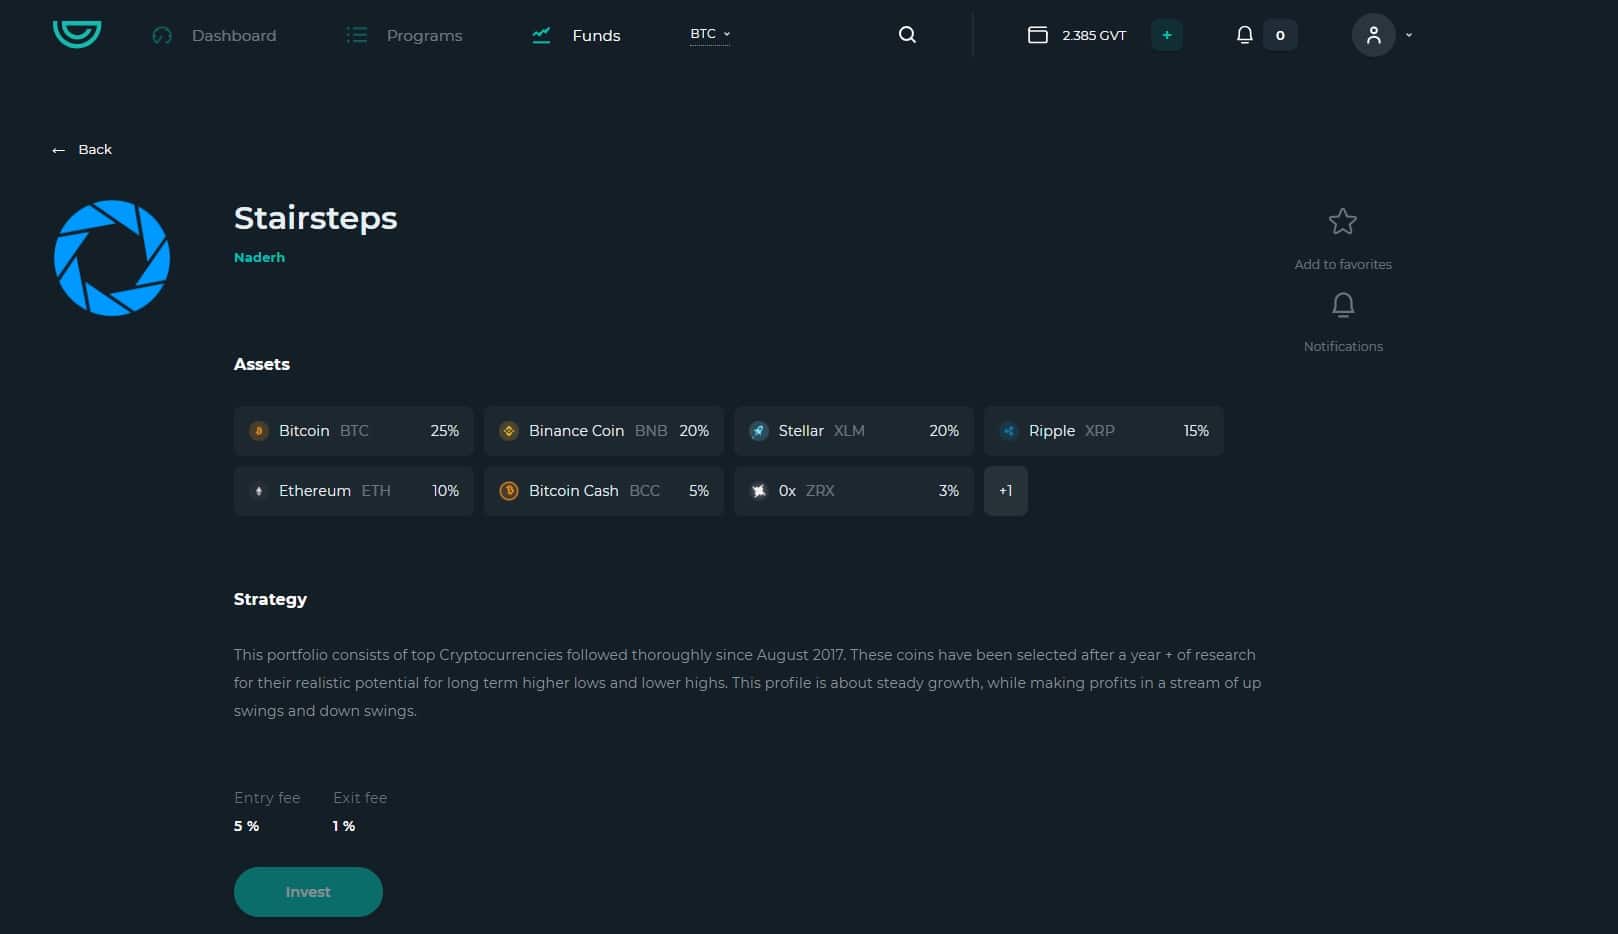The height and width of the screenshot is (934, 1618).
Task: Open the BTC currency dropdown
Action: point(709,34)
